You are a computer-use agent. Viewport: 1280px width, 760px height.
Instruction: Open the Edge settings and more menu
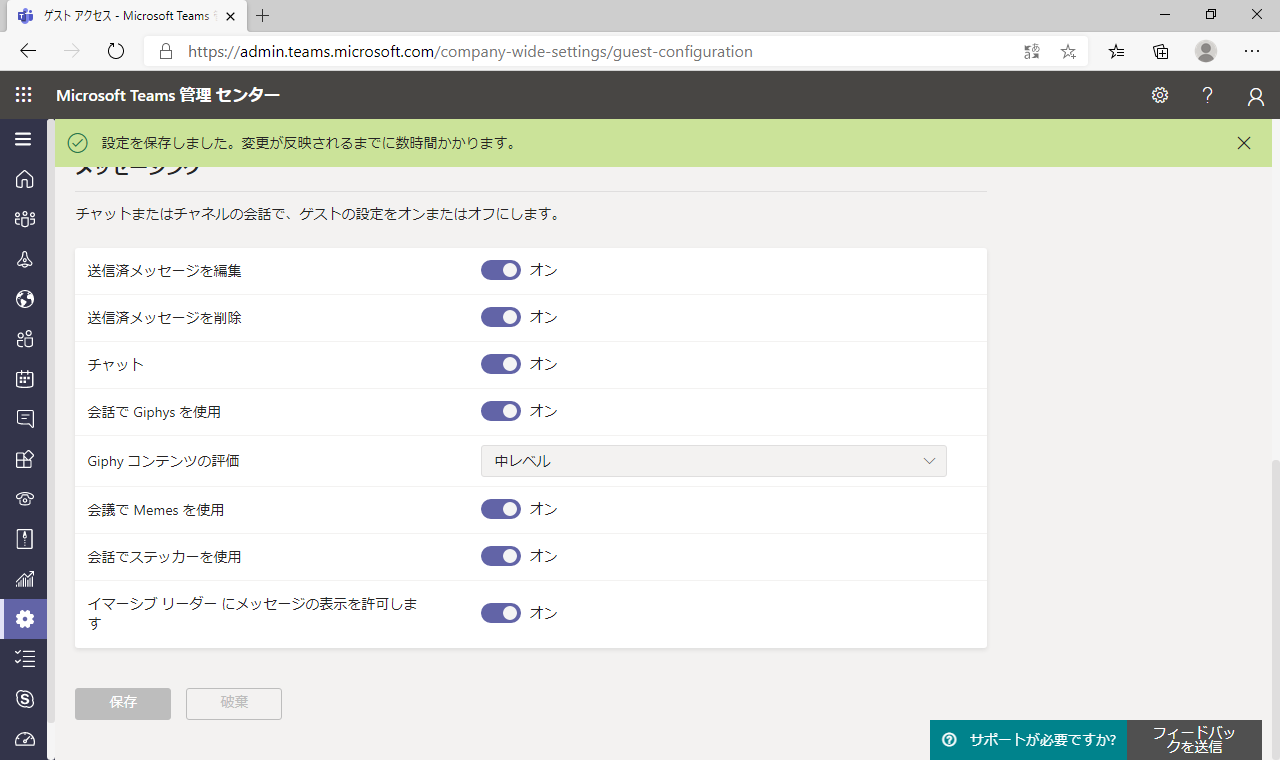coord(1252,51)
